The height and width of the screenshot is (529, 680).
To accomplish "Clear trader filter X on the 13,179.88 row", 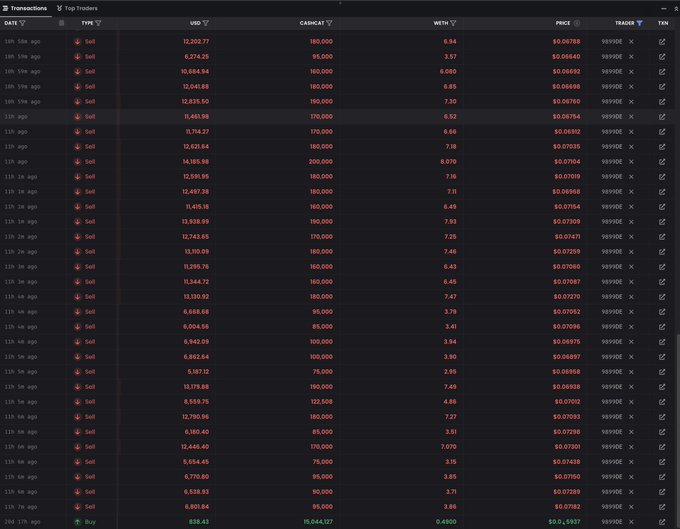I will coord(631,387).
